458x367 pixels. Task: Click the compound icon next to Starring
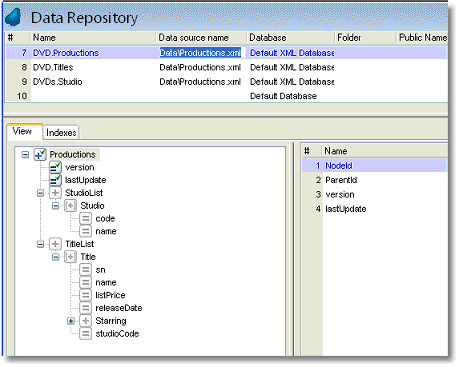tap(86, 321)
